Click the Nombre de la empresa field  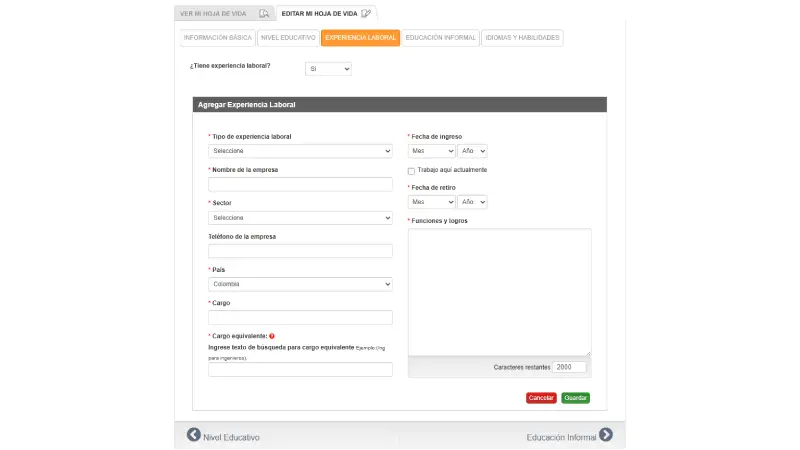(300, 184)
